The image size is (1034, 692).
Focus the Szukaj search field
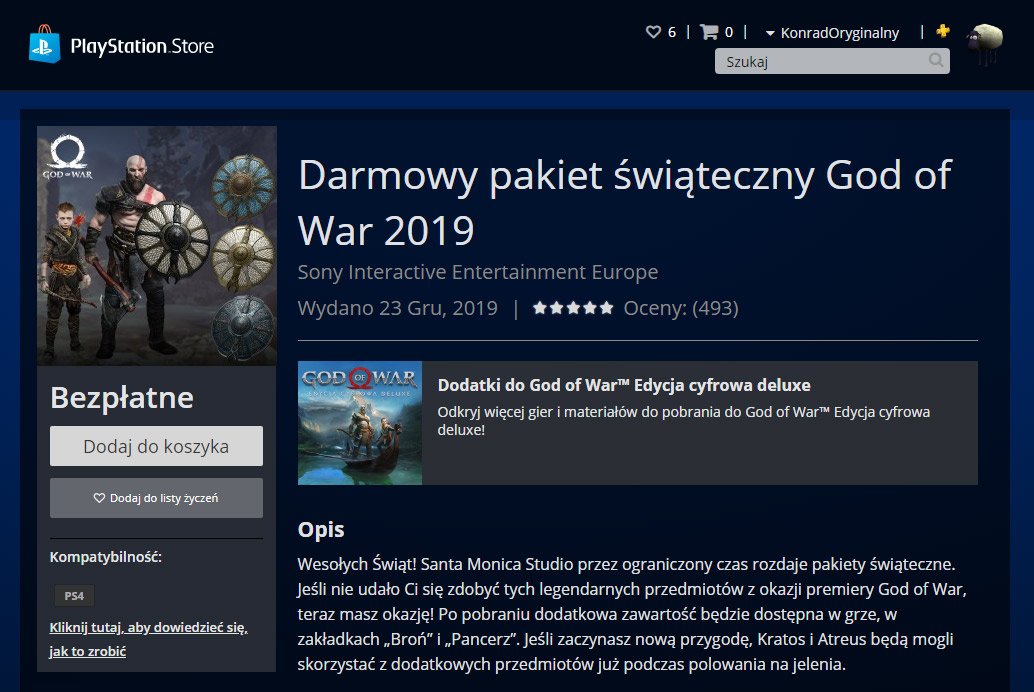coord(832,61)
